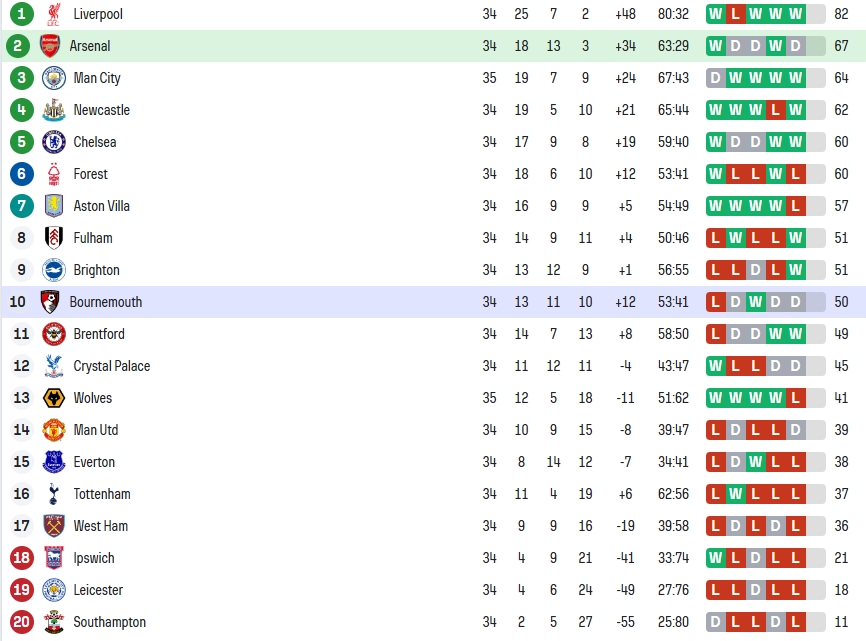Select the Newcastle club crest
This screenshot has width=866, height=641.
click(54, 110)
